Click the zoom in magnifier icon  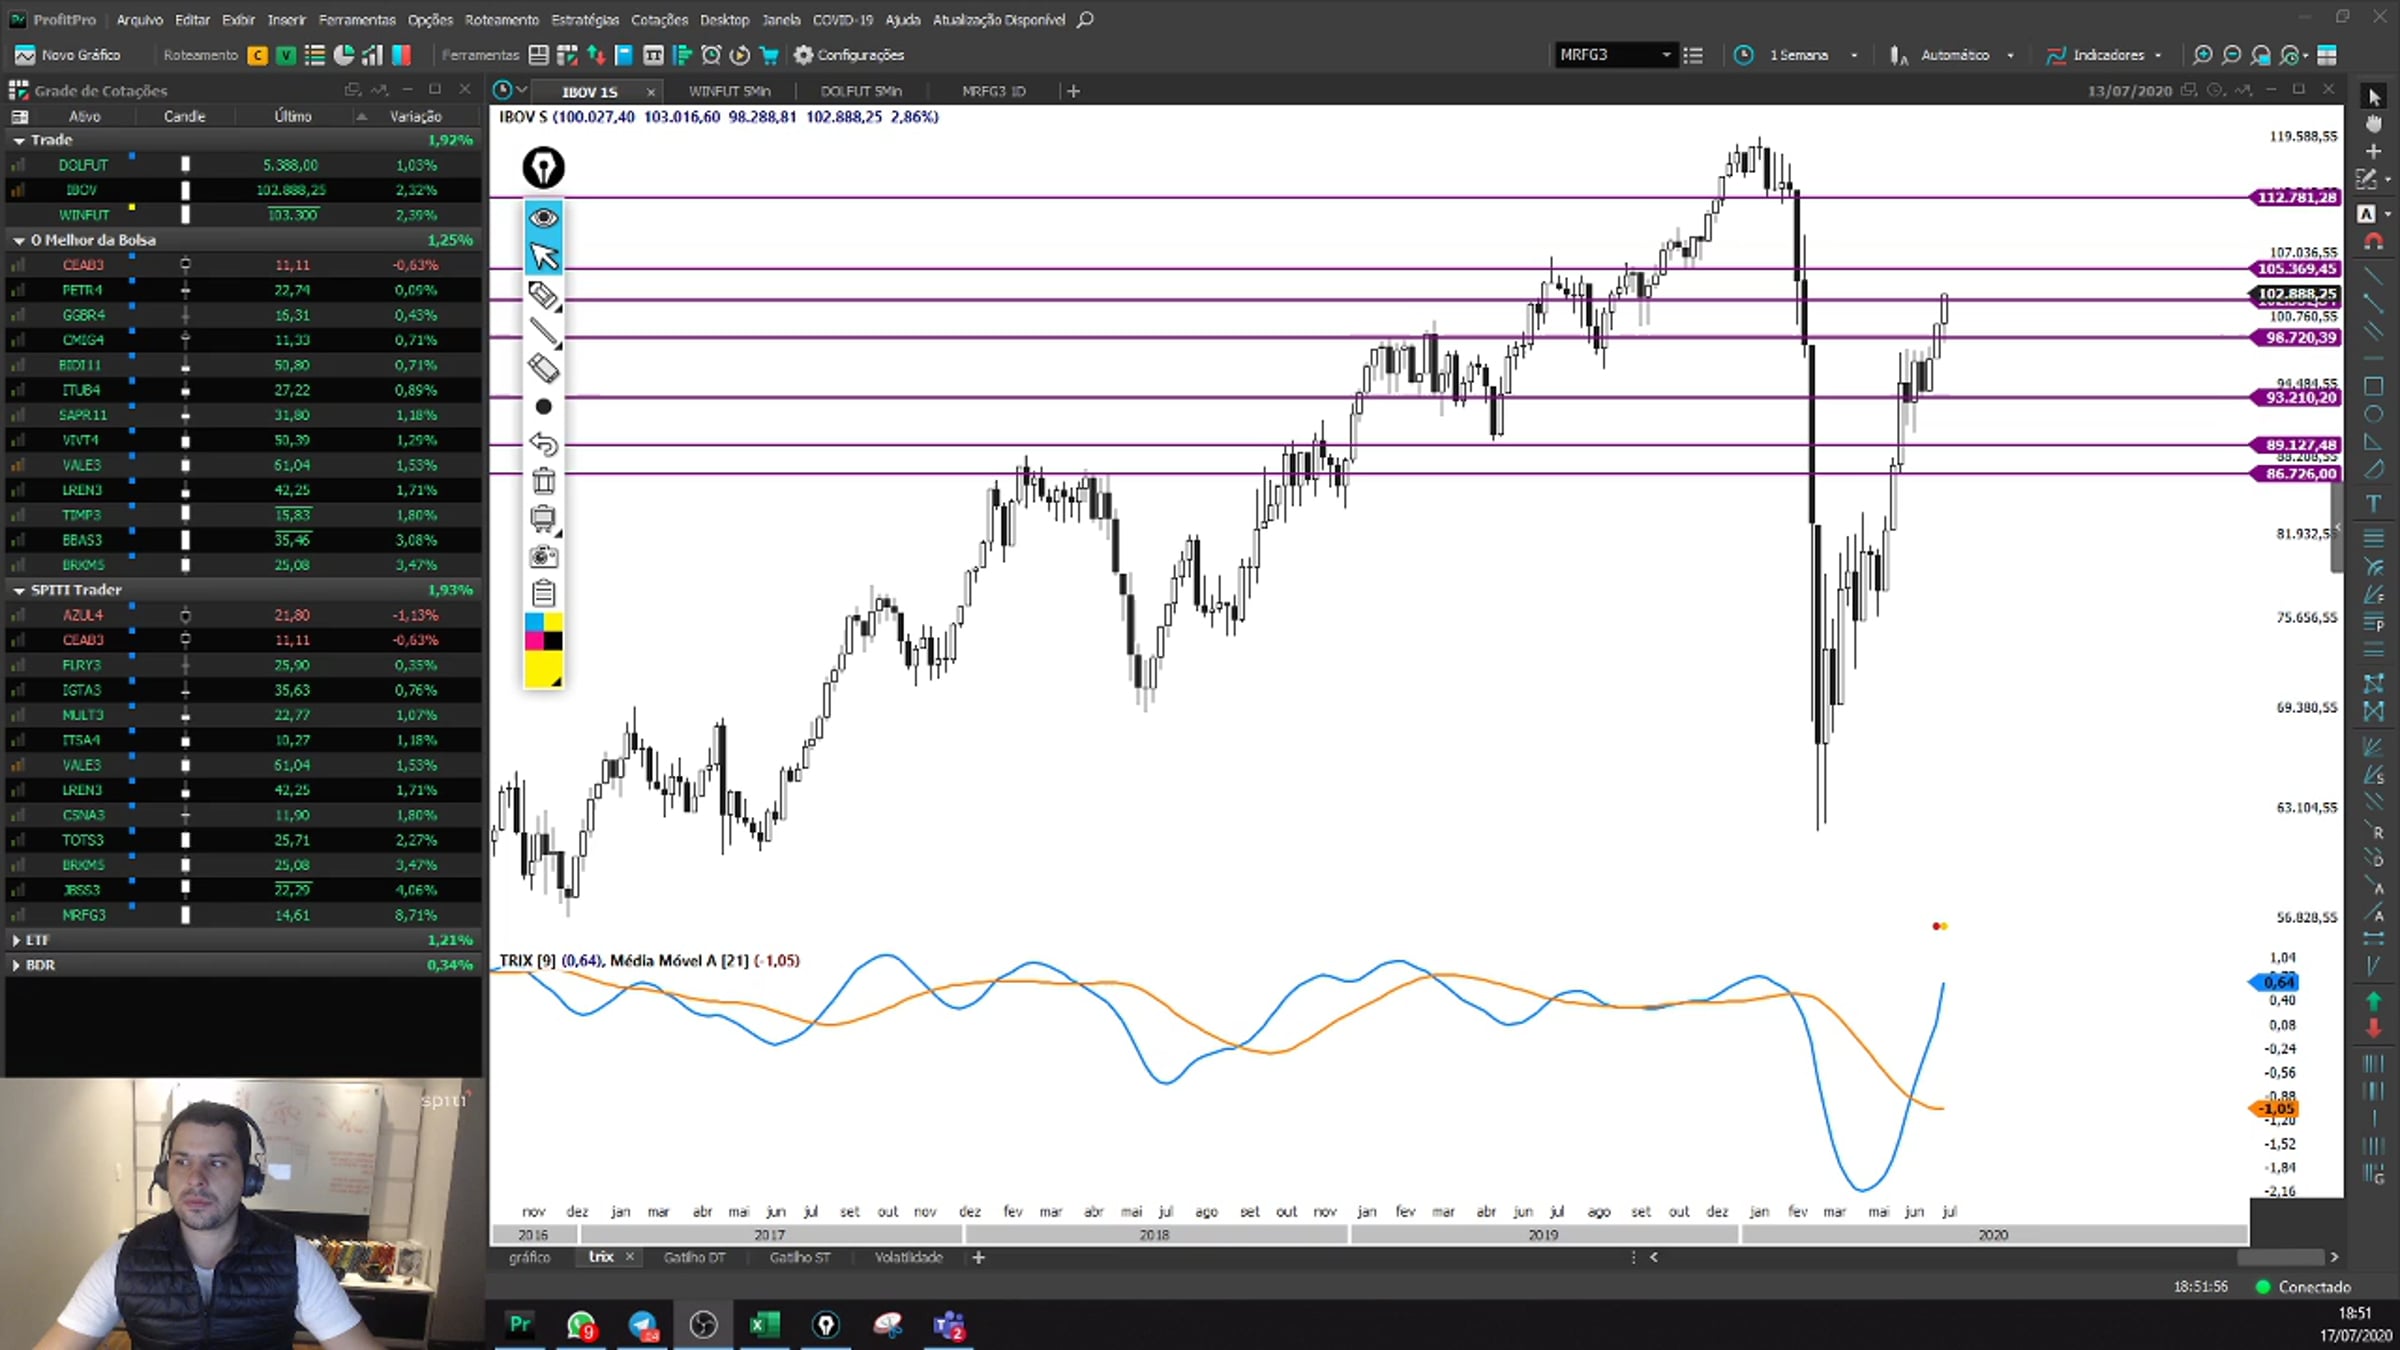[2201, 55]
